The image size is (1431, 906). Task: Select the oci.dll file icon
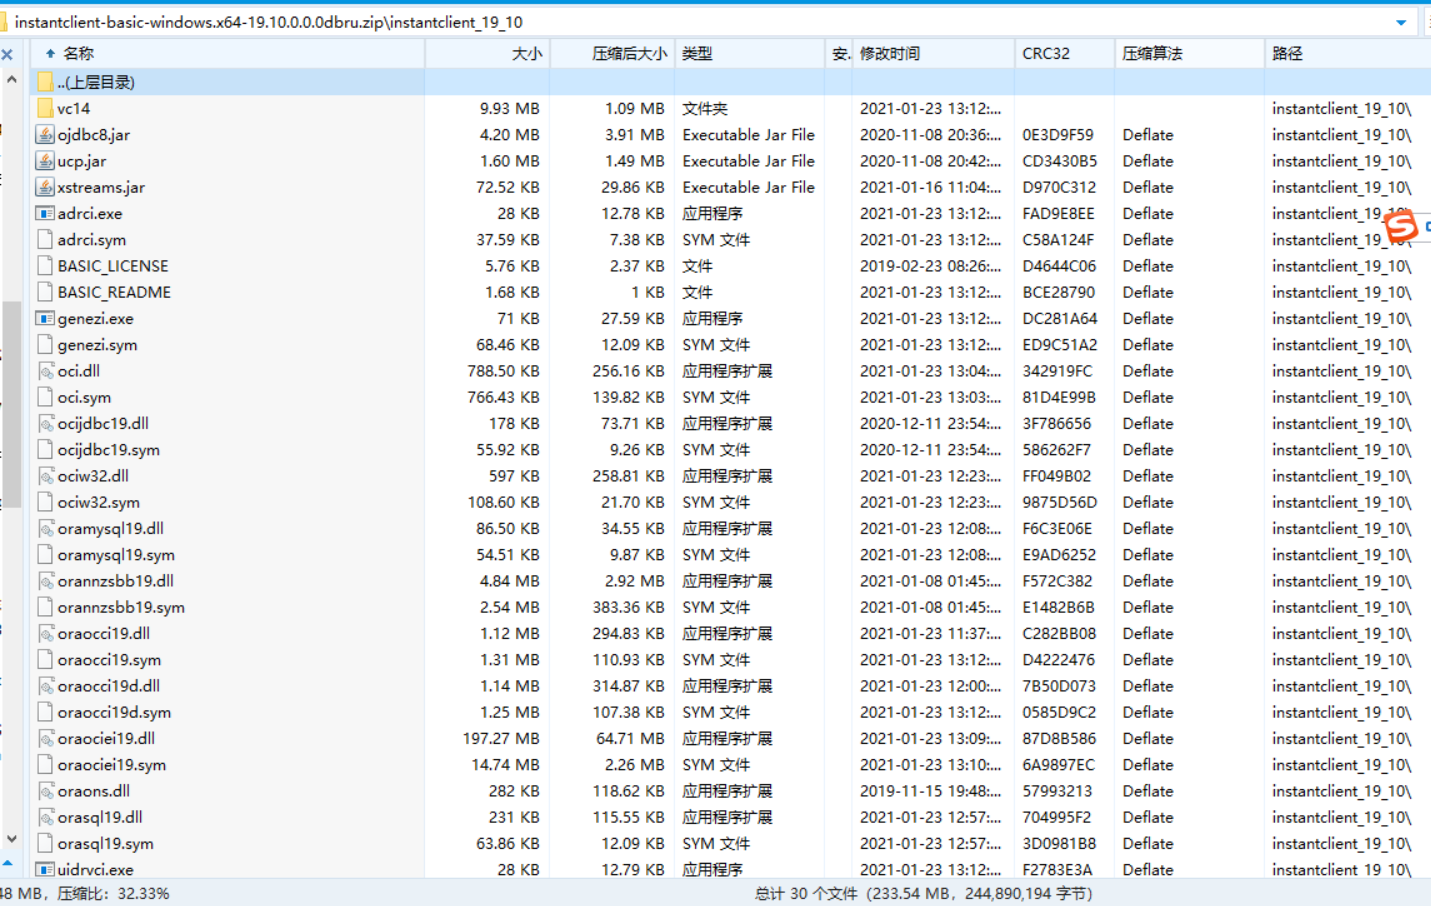tap(45, 371)
